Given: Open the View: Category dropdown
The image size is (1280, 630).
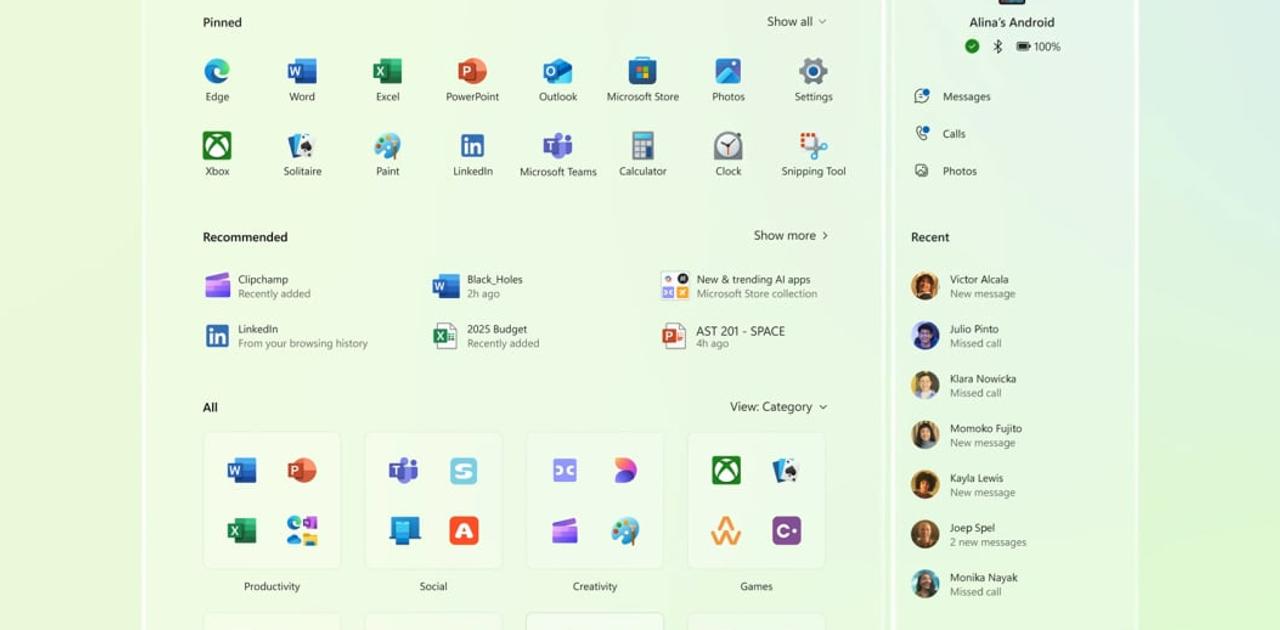Looking at the screenshot, I should click(779, 407).
